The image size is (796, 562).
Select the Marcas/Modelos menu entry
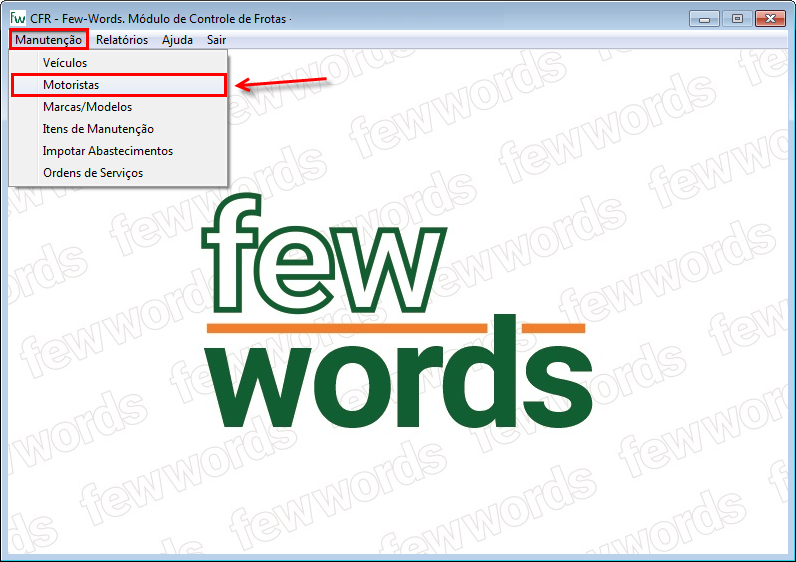(118, 107)
